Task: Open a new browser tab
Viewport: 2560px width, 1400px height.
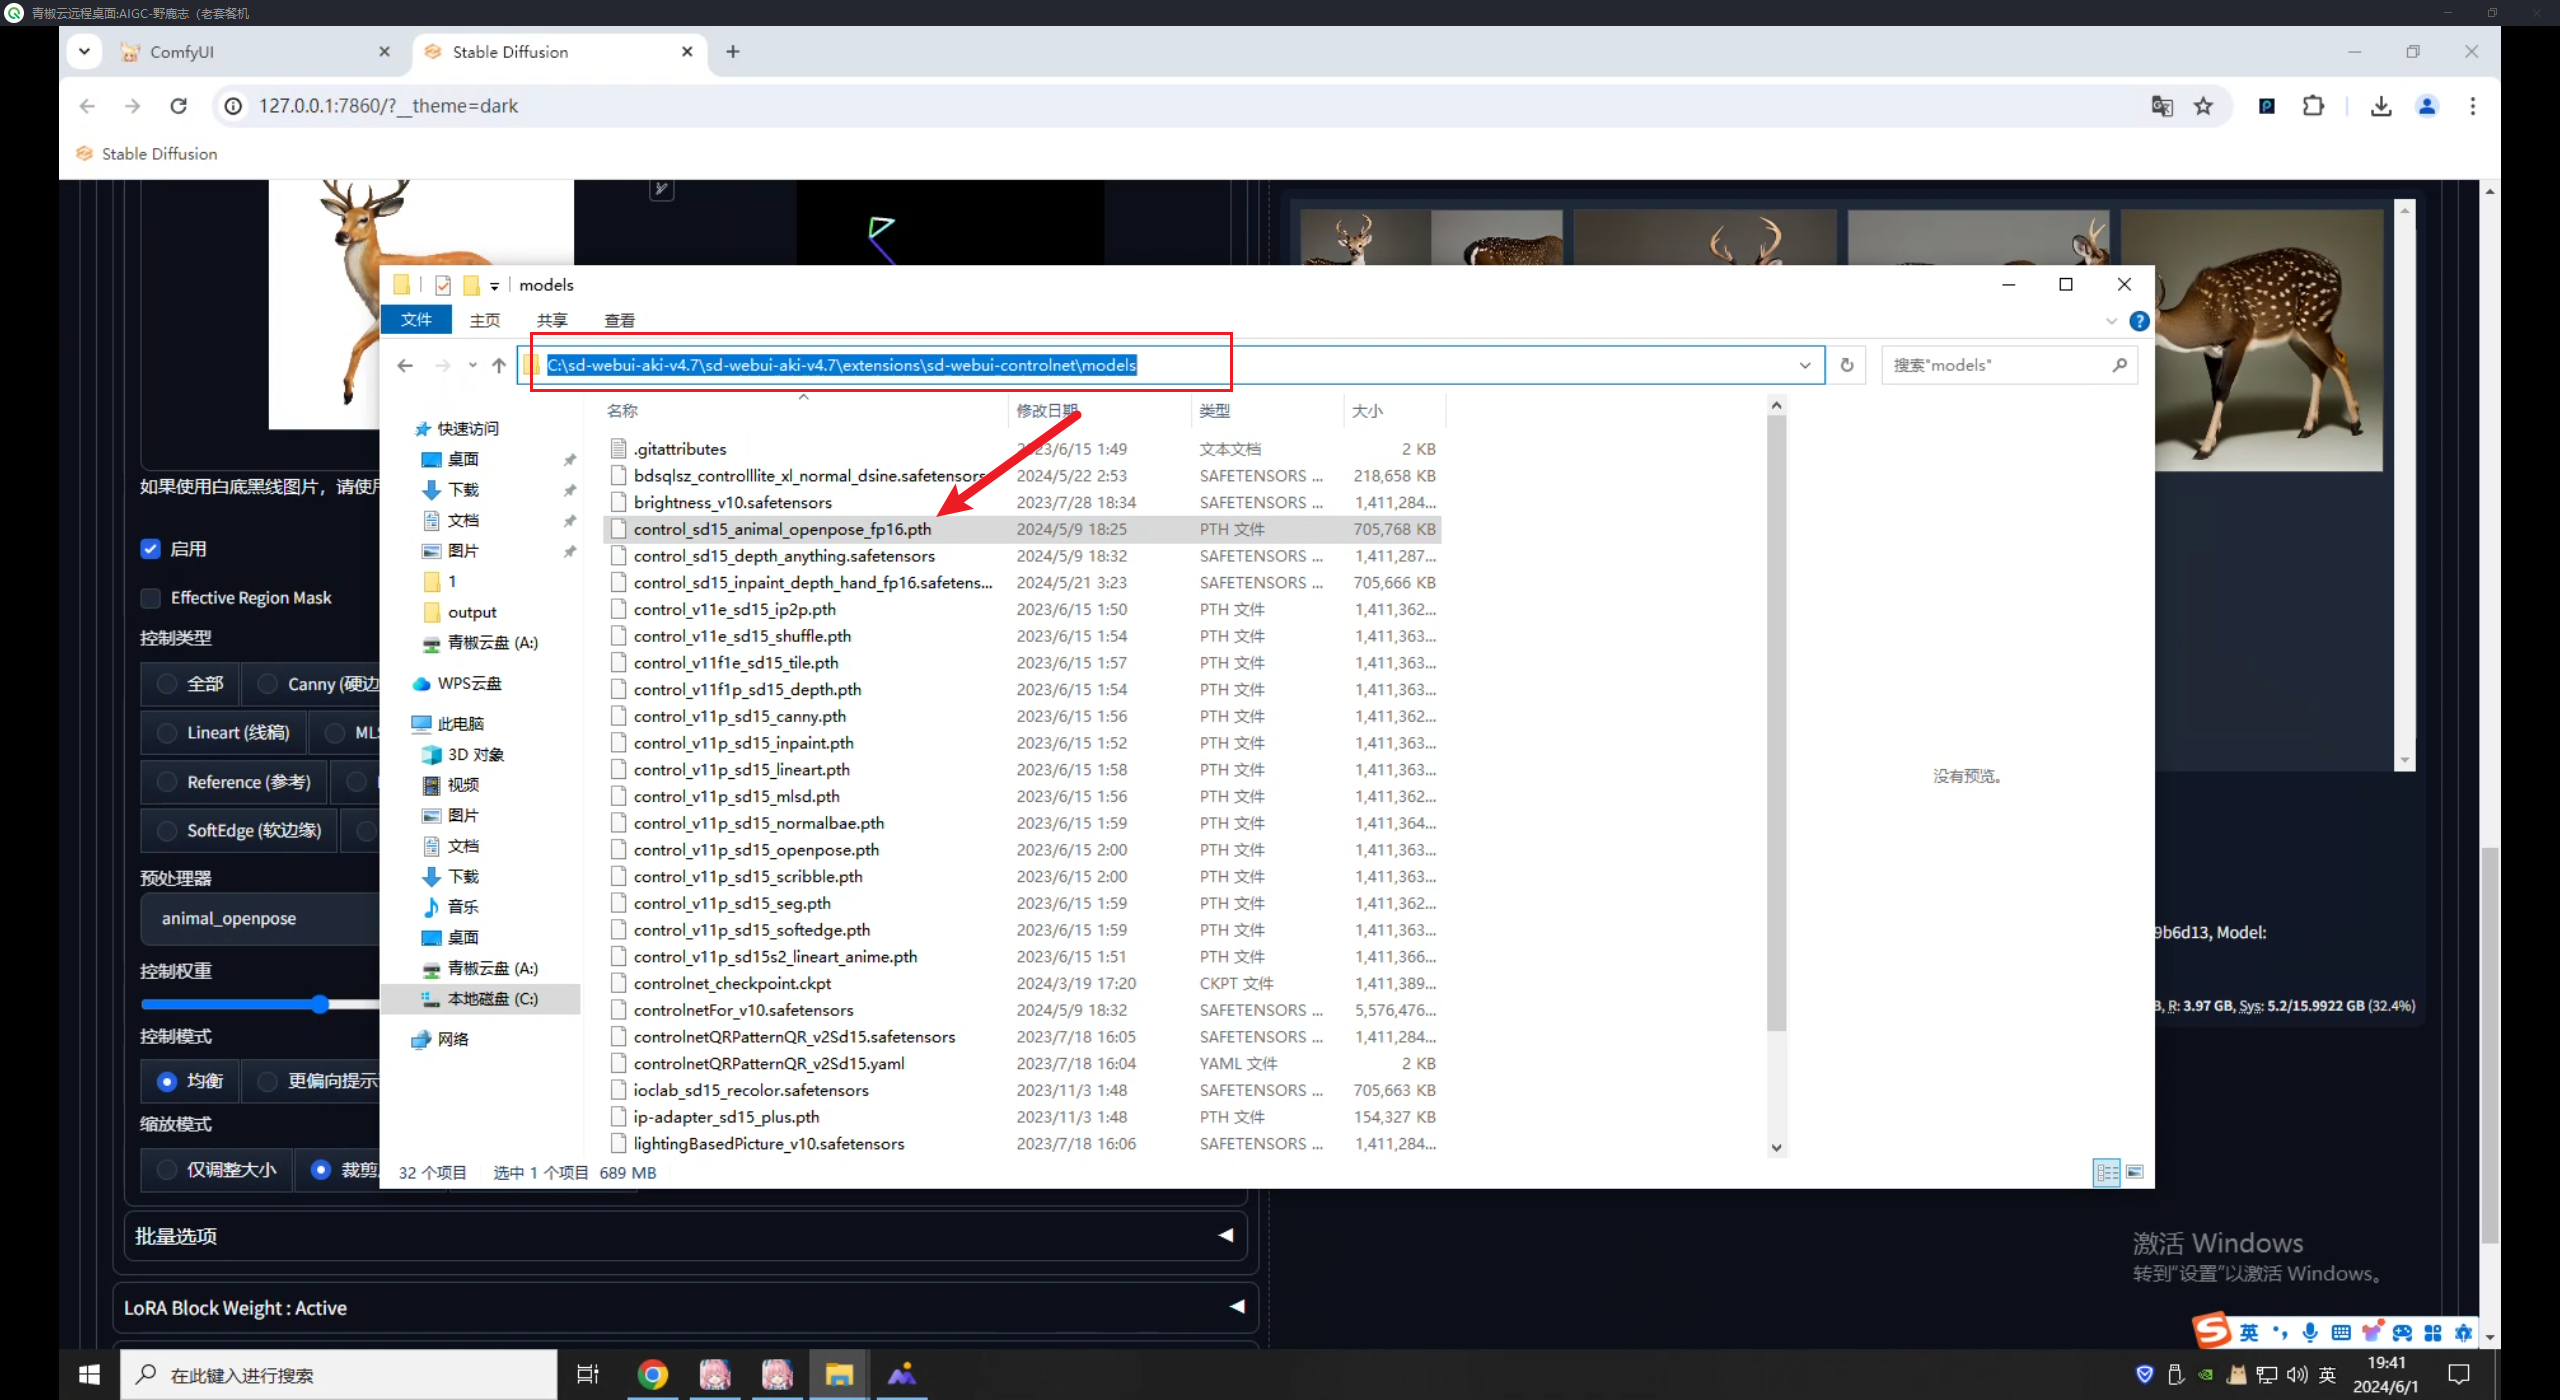Action: point(733,52)
